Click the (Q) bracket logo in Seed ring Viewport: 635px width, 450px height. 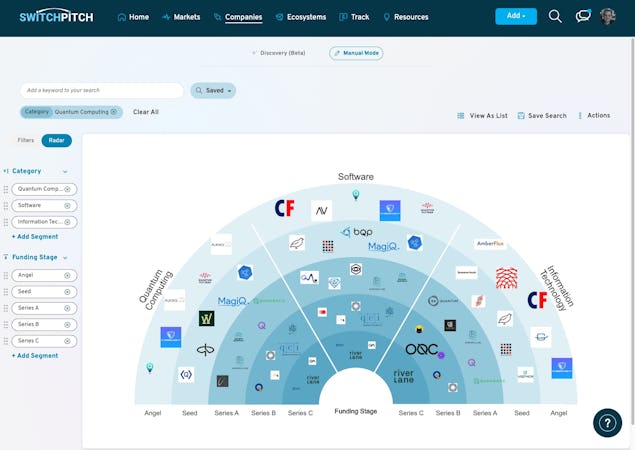(x=186, y=375)
